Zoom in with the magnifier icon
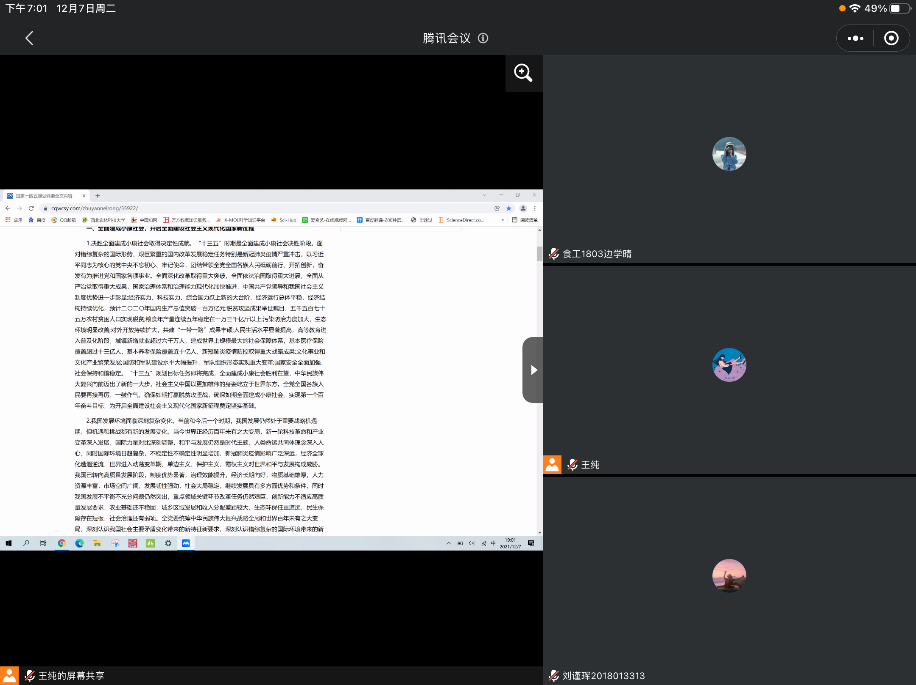 pos(523,72)
